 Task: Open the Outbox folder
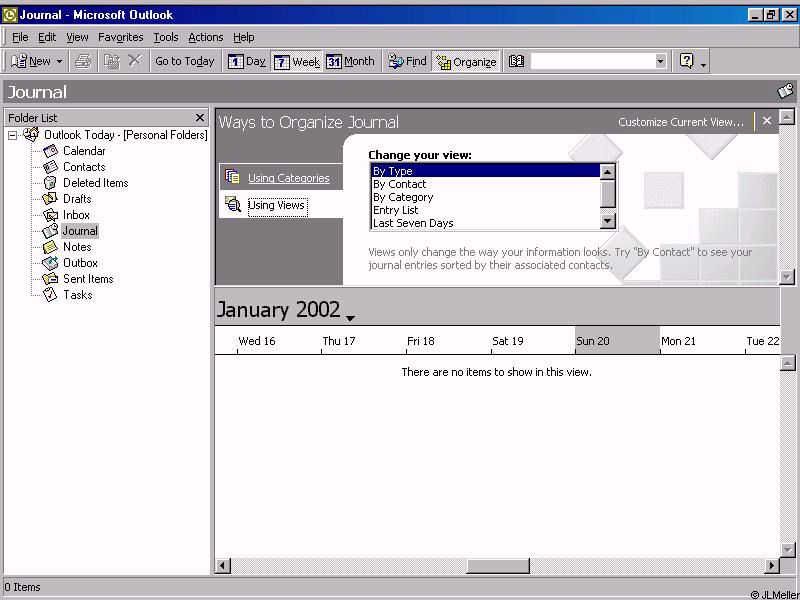coord(80,263)
